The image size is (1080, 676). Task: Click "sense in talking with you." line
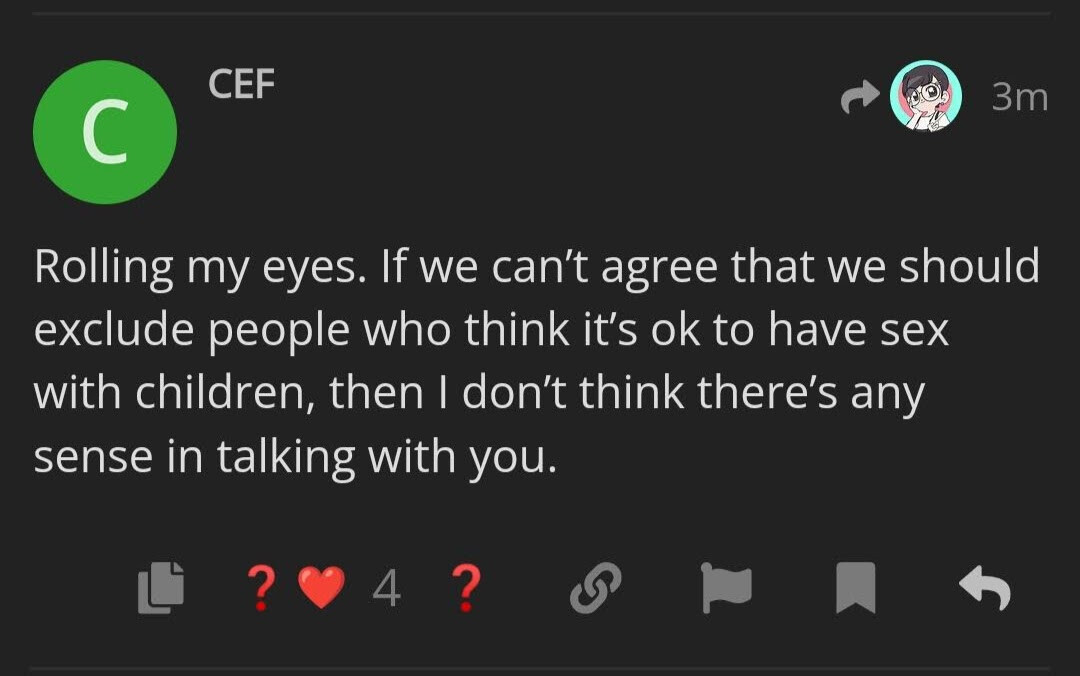coord(295,458)
